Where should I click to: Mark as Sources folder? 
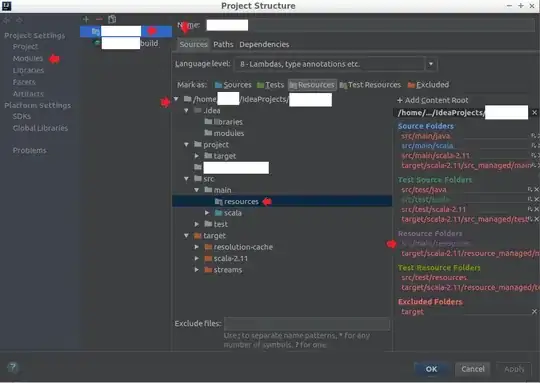[233, 85]
